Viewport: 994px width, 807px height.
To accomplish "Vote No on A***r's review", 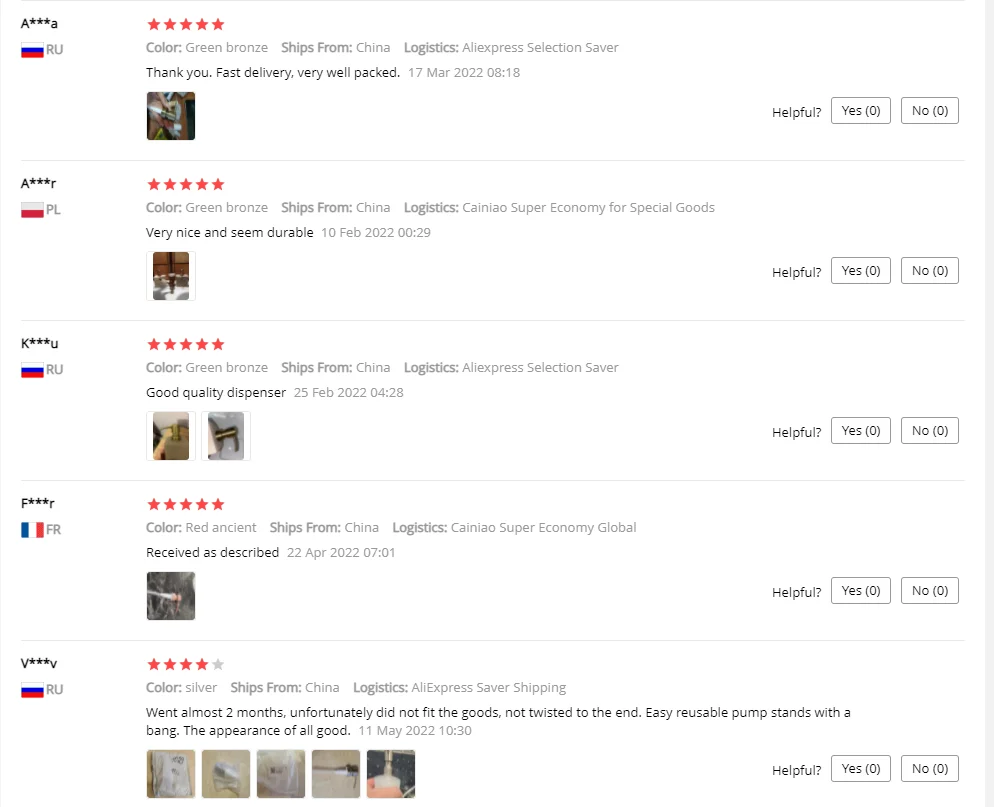I will [929, 271].
